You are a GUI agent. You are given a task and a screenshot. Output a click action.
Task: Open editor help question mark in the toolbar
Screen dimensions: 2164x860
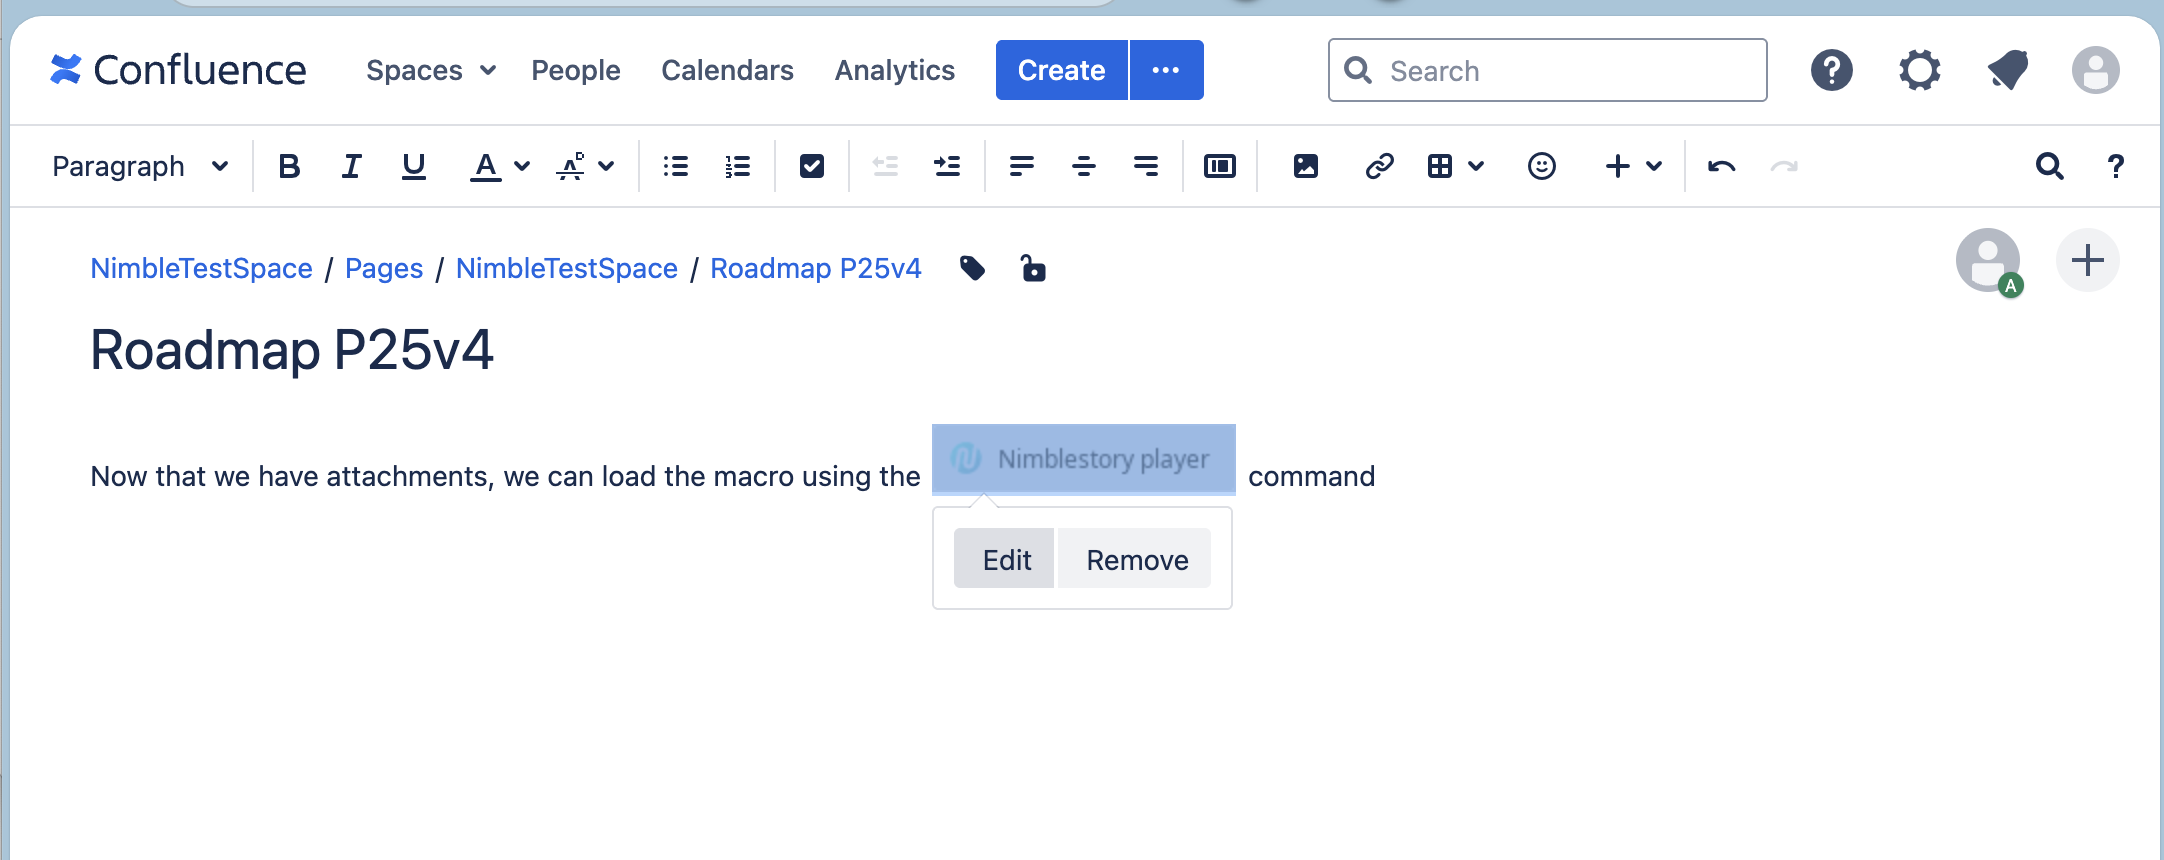click(2116, 166)
